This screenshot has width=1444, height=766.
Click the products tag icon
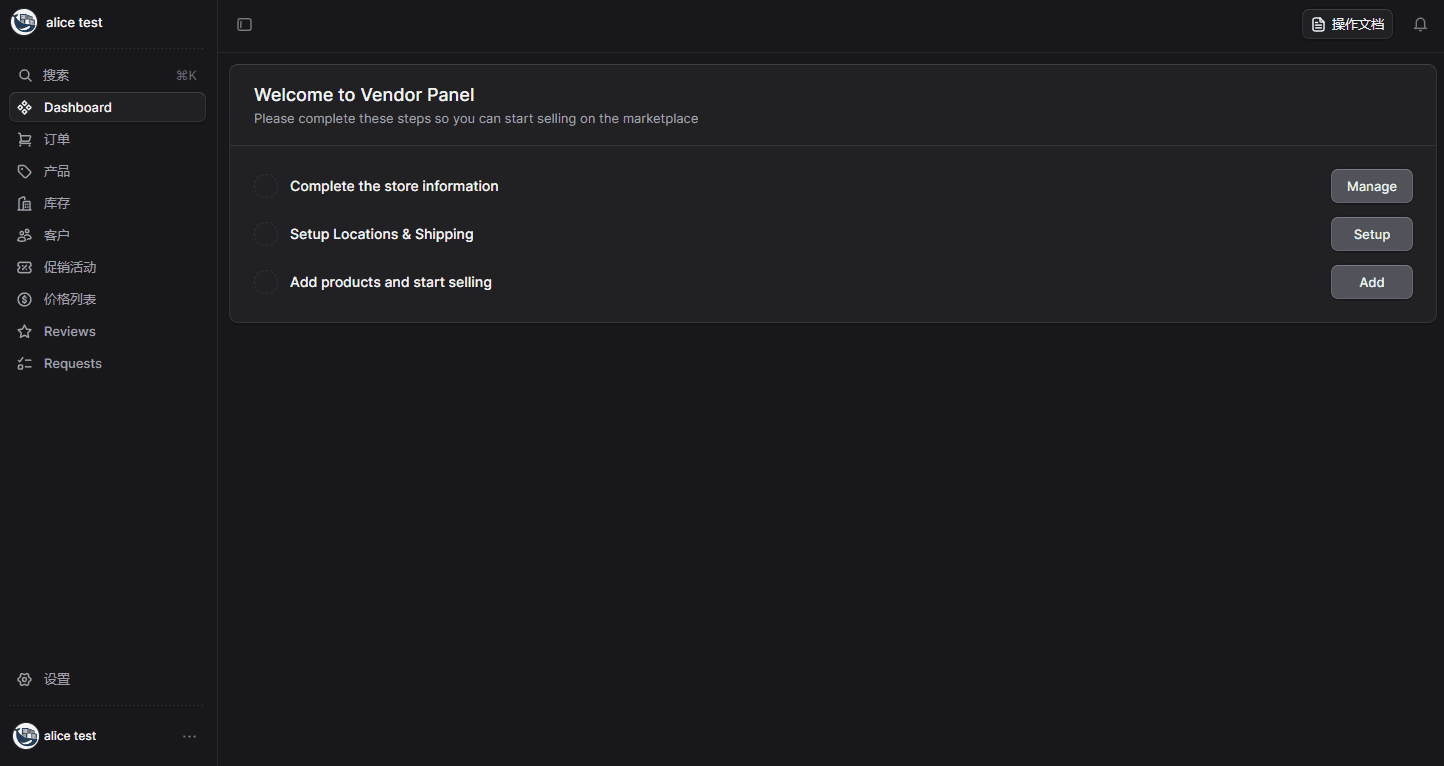coord(25,172)
